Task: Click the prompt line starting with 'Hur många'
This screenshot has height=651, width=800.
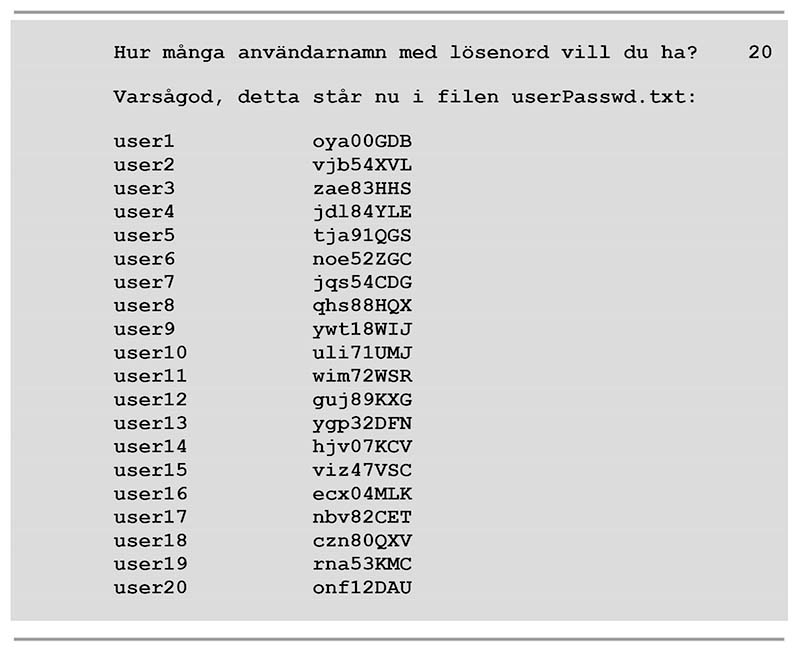Action: point(405,51)
